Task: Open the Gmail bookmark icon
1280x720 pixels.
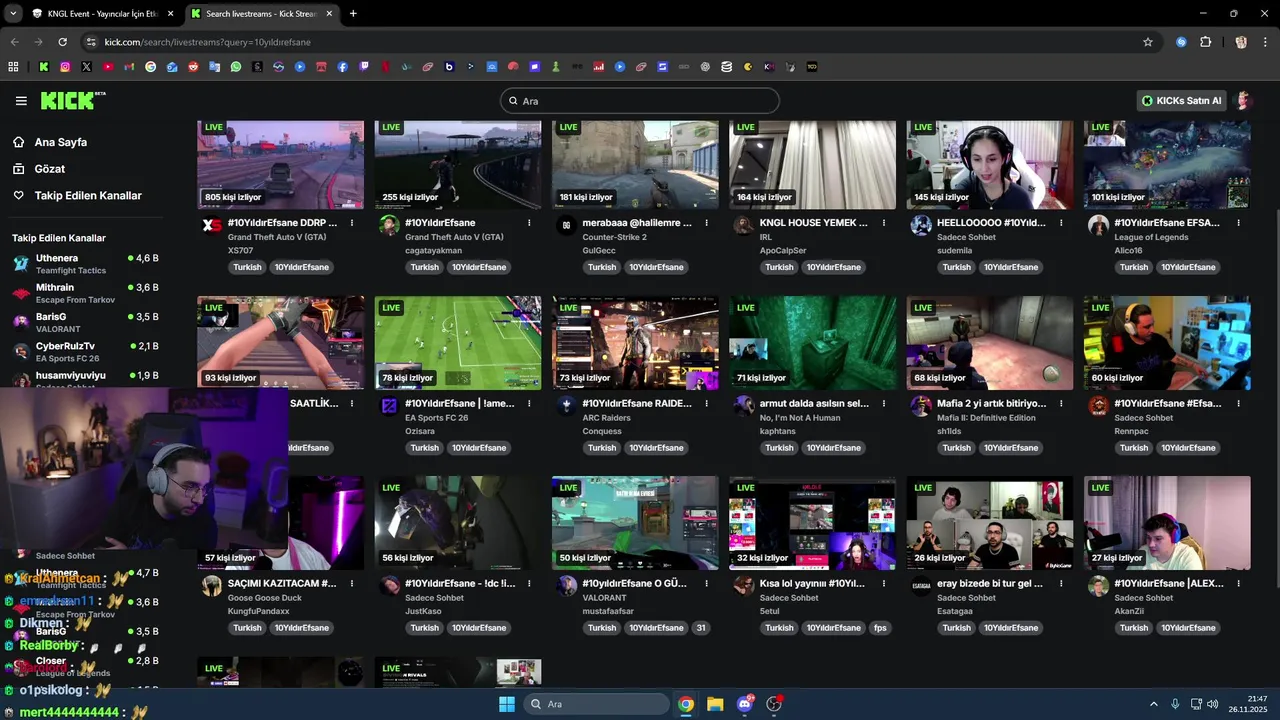Action: tap(129, 67)
